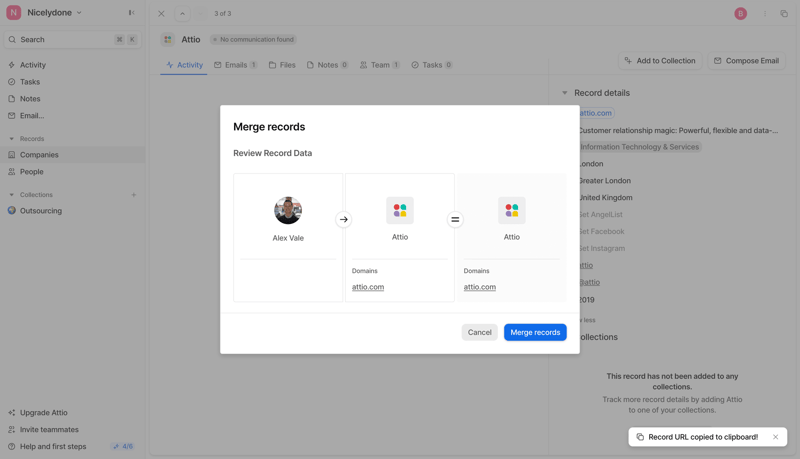
Task: Switch to the record's Tasks tab
Action: 432,65
